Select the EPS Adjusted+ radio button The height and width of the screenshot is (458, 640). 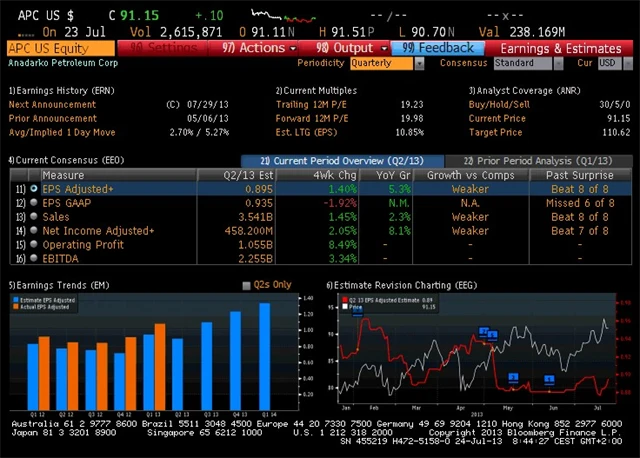(x=34, y=188)
